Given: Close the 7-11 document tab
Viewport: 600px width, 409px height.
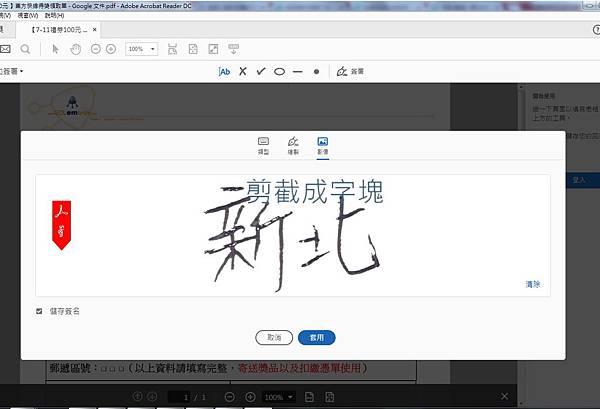Looking at the screenshot, I should pos(95,29).
